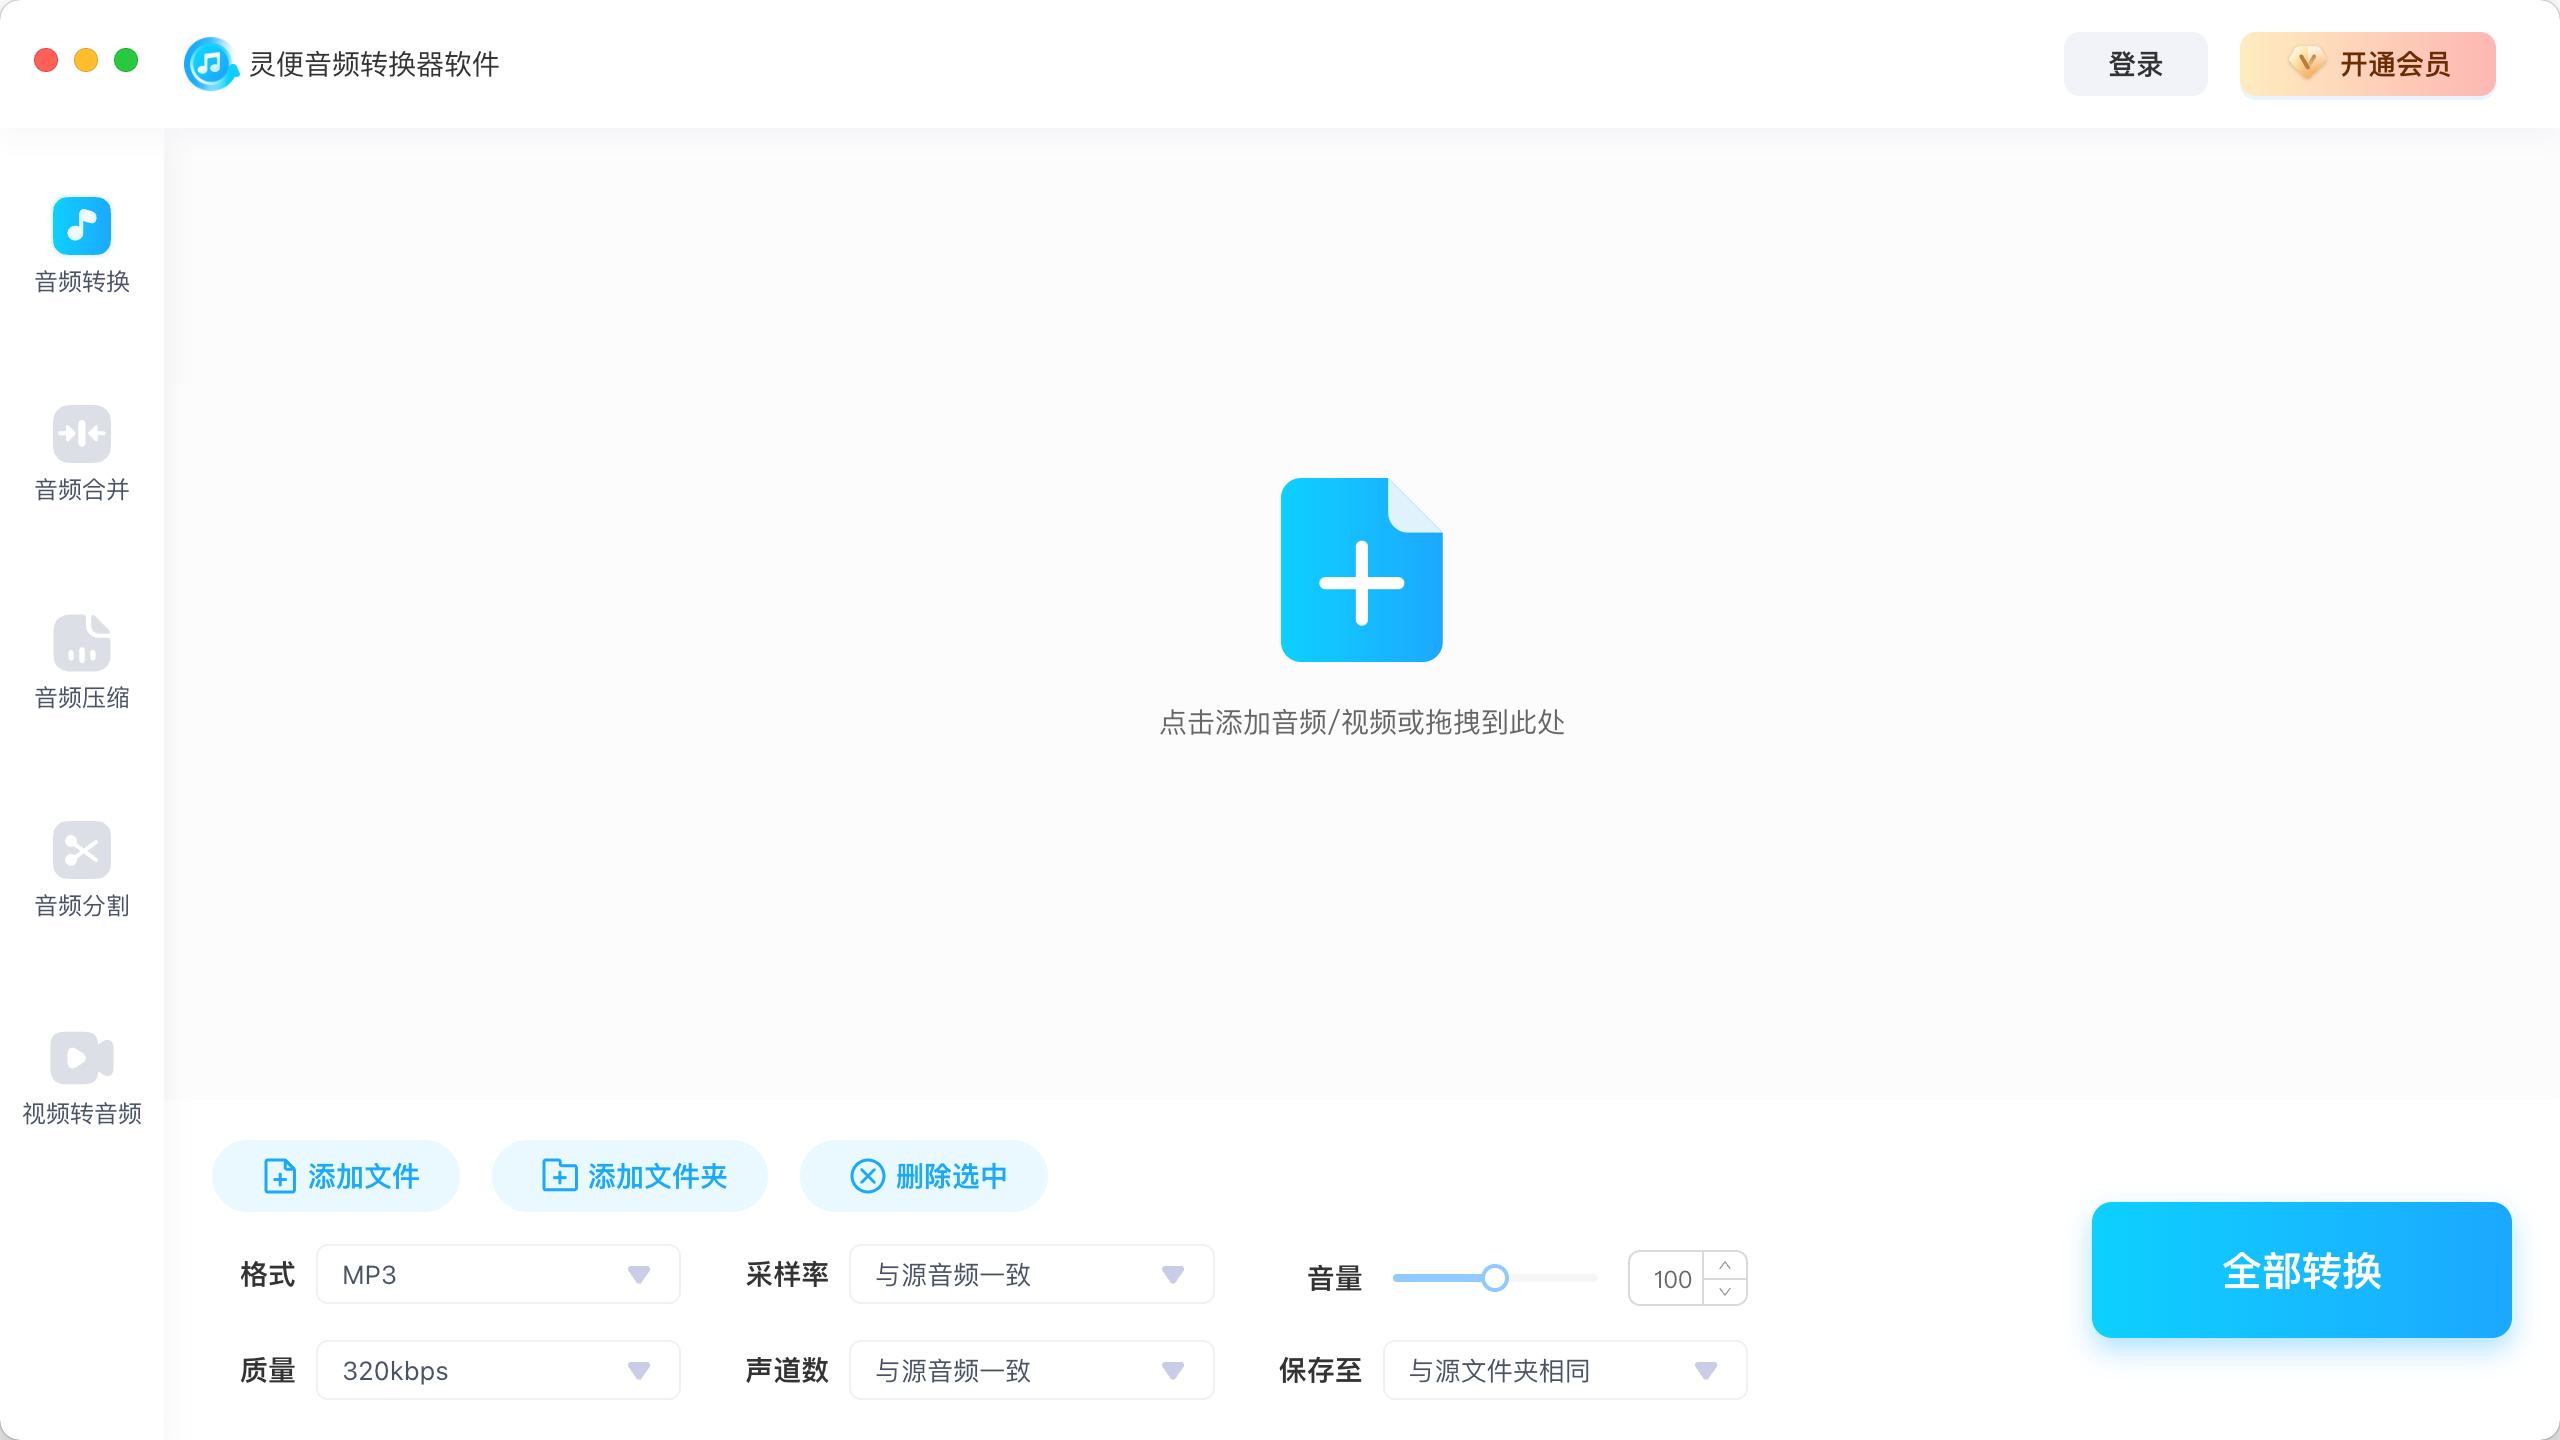Increase volume using the 100 stepper up arrow
2560x1440 pixels.
1725,1265
